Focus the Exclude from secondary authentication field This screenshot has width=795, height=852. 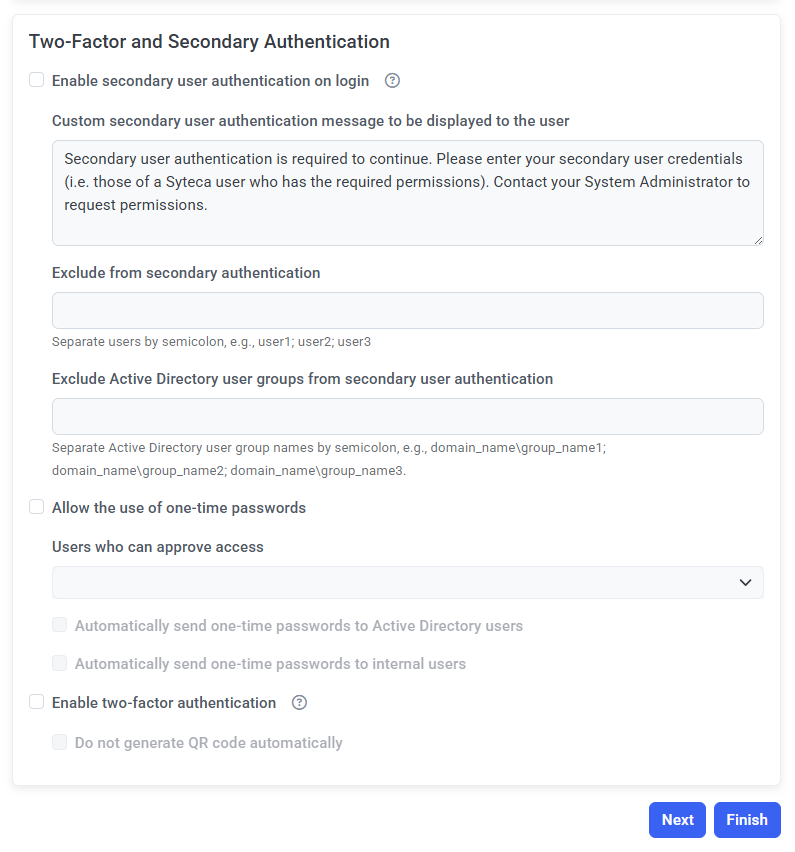click(407, 310)
